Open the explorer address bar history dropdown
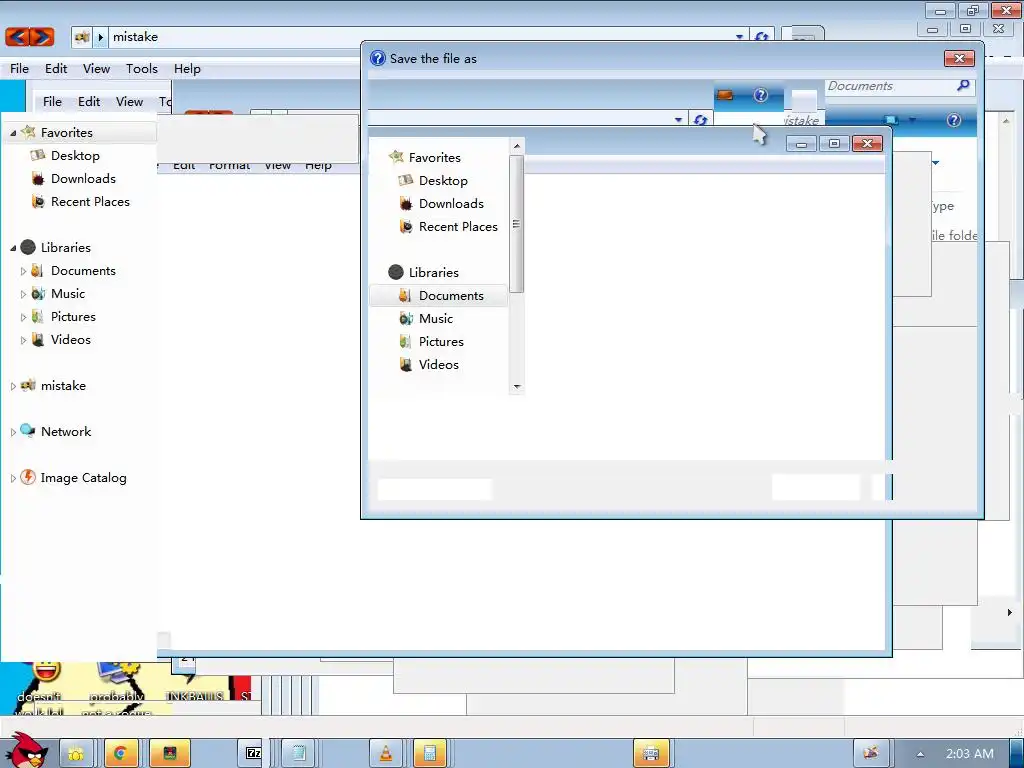 pos(739,37)
